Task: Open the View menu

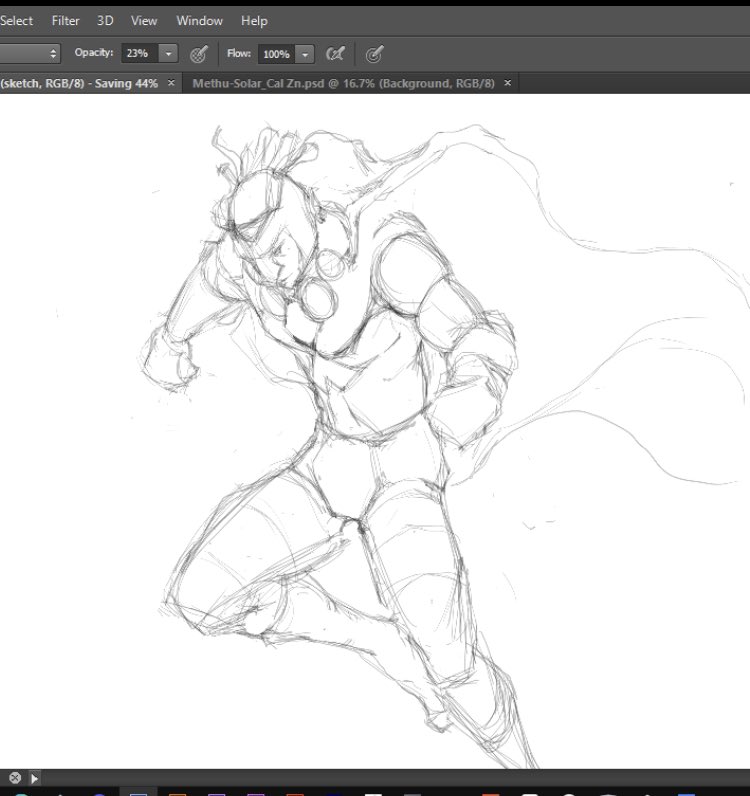Action: tap(144, 21)
